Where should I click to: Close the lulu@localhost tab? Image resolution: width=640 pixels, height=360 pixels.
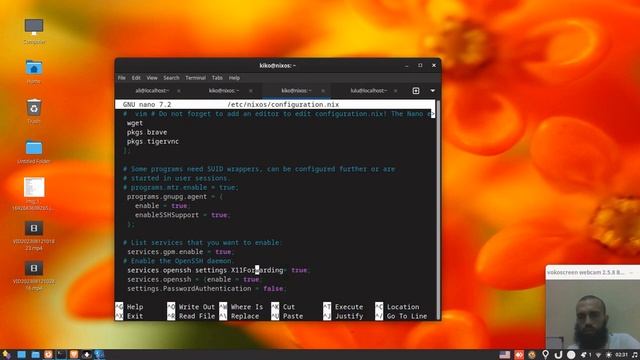pos(396,91)
